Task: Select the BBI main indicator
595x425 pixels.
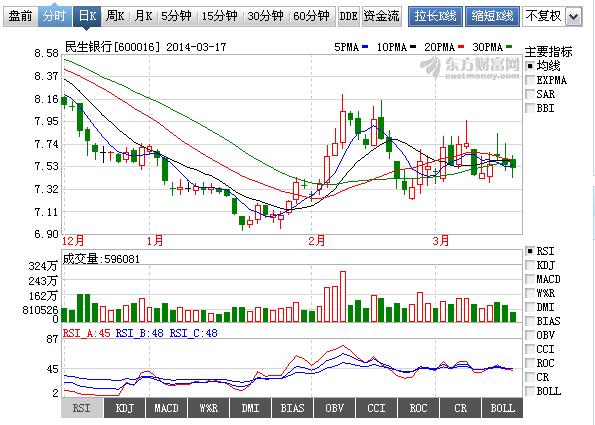Action: coord(540,108)
